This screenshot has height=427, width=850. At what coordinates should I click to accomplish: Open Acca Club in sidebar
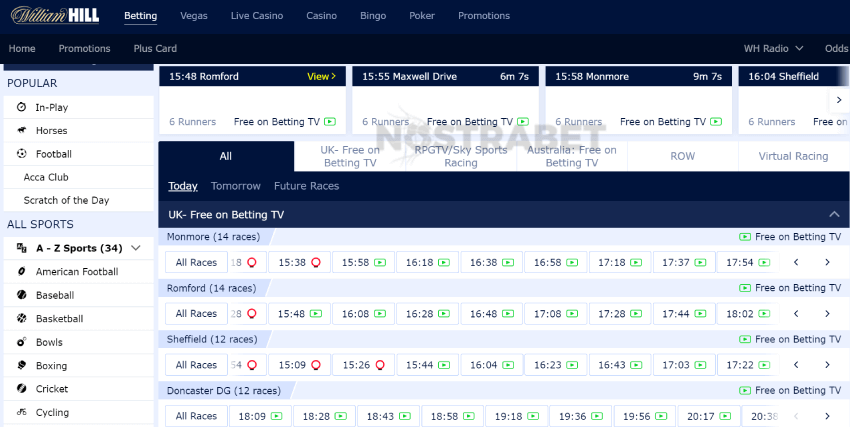46,177
